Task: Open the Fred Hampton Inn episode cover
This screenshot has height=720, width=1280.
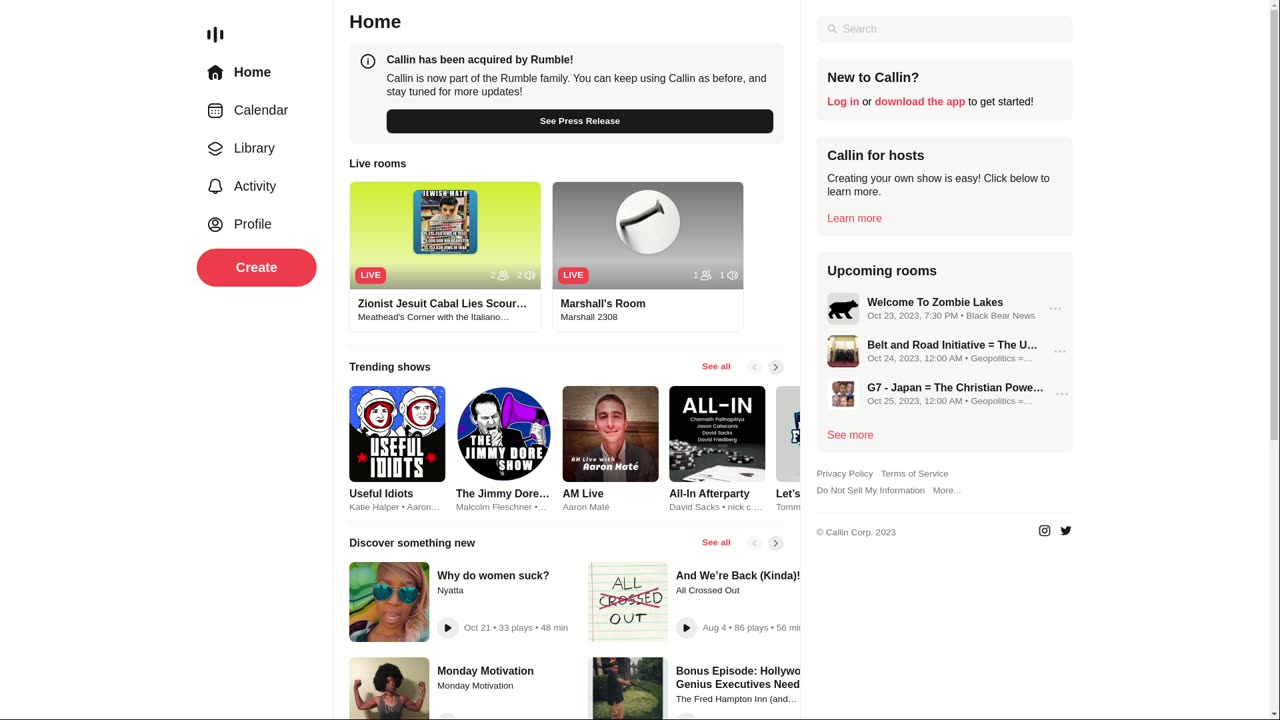Action: (628, 688)
